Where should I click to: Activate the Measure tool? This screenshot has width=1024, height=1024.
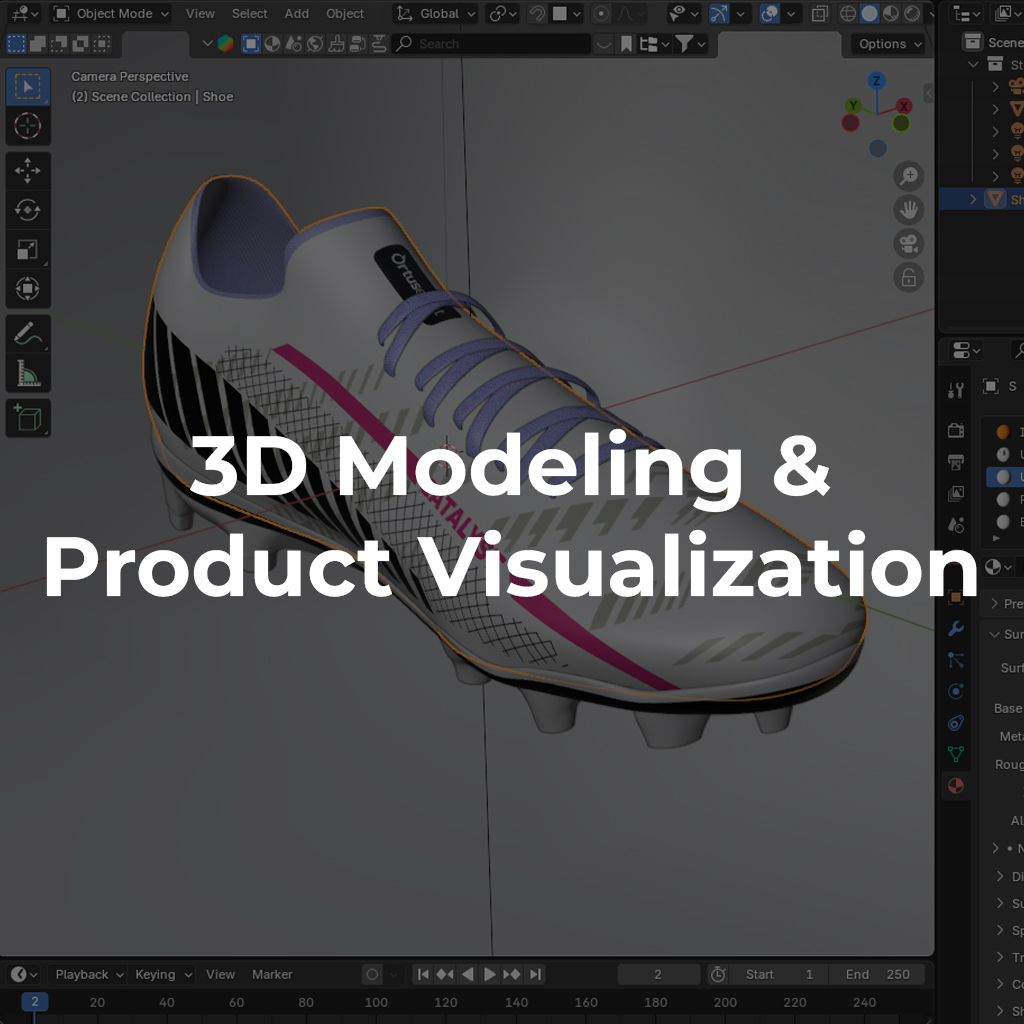pyautogui.click(x=27, y=374)
